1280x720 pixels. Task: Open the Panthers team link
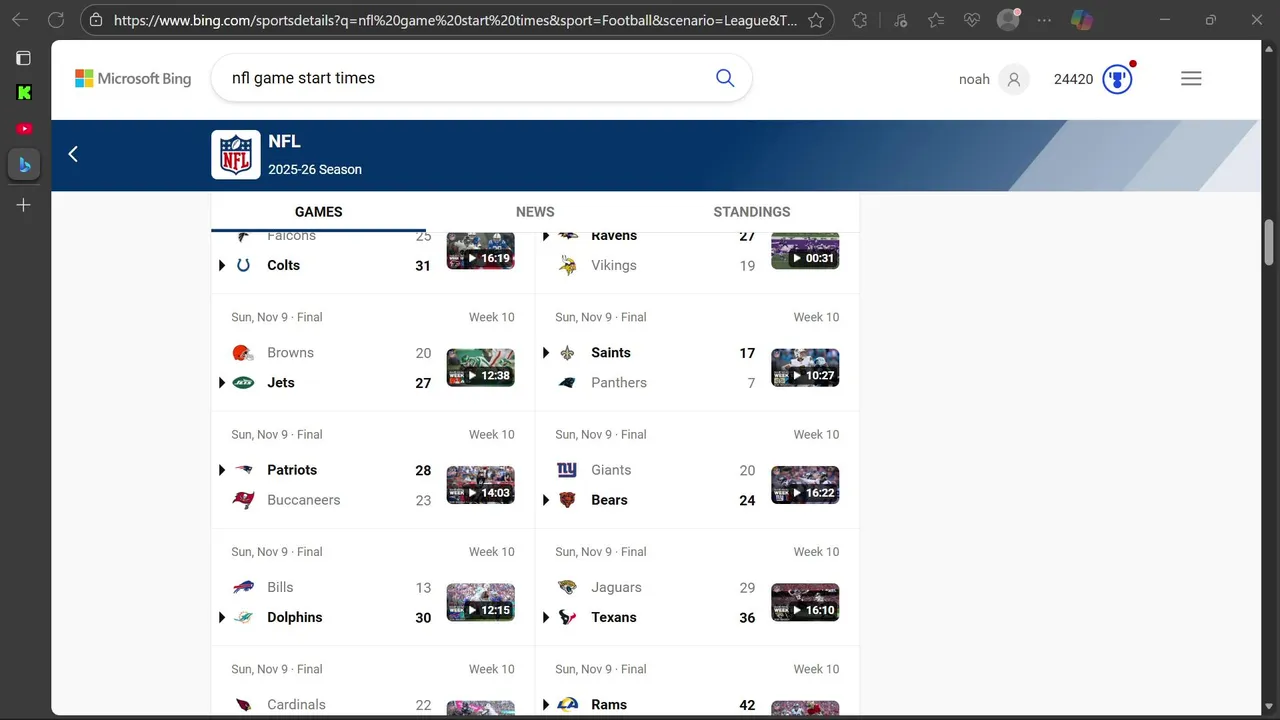[x=619, y=383]
